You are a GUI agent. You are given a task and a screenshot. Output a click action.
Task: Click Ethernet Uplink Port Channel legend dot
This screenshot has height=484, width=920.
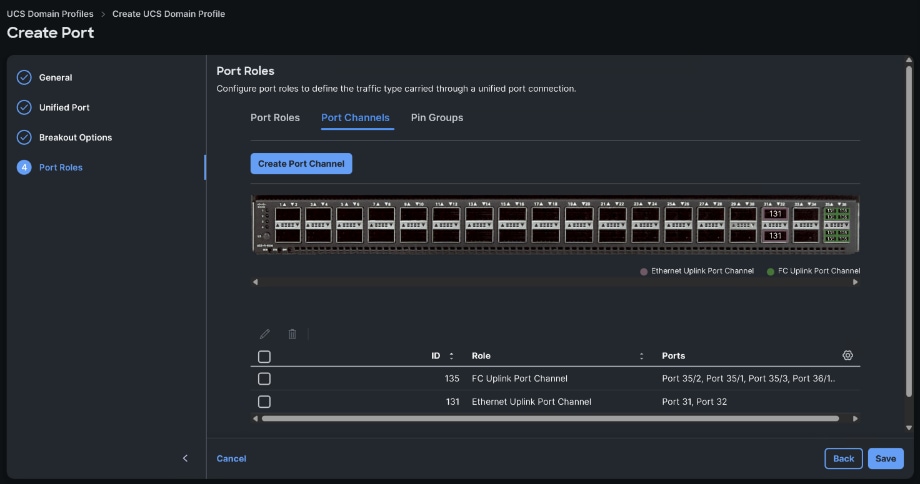coord(644,272)
